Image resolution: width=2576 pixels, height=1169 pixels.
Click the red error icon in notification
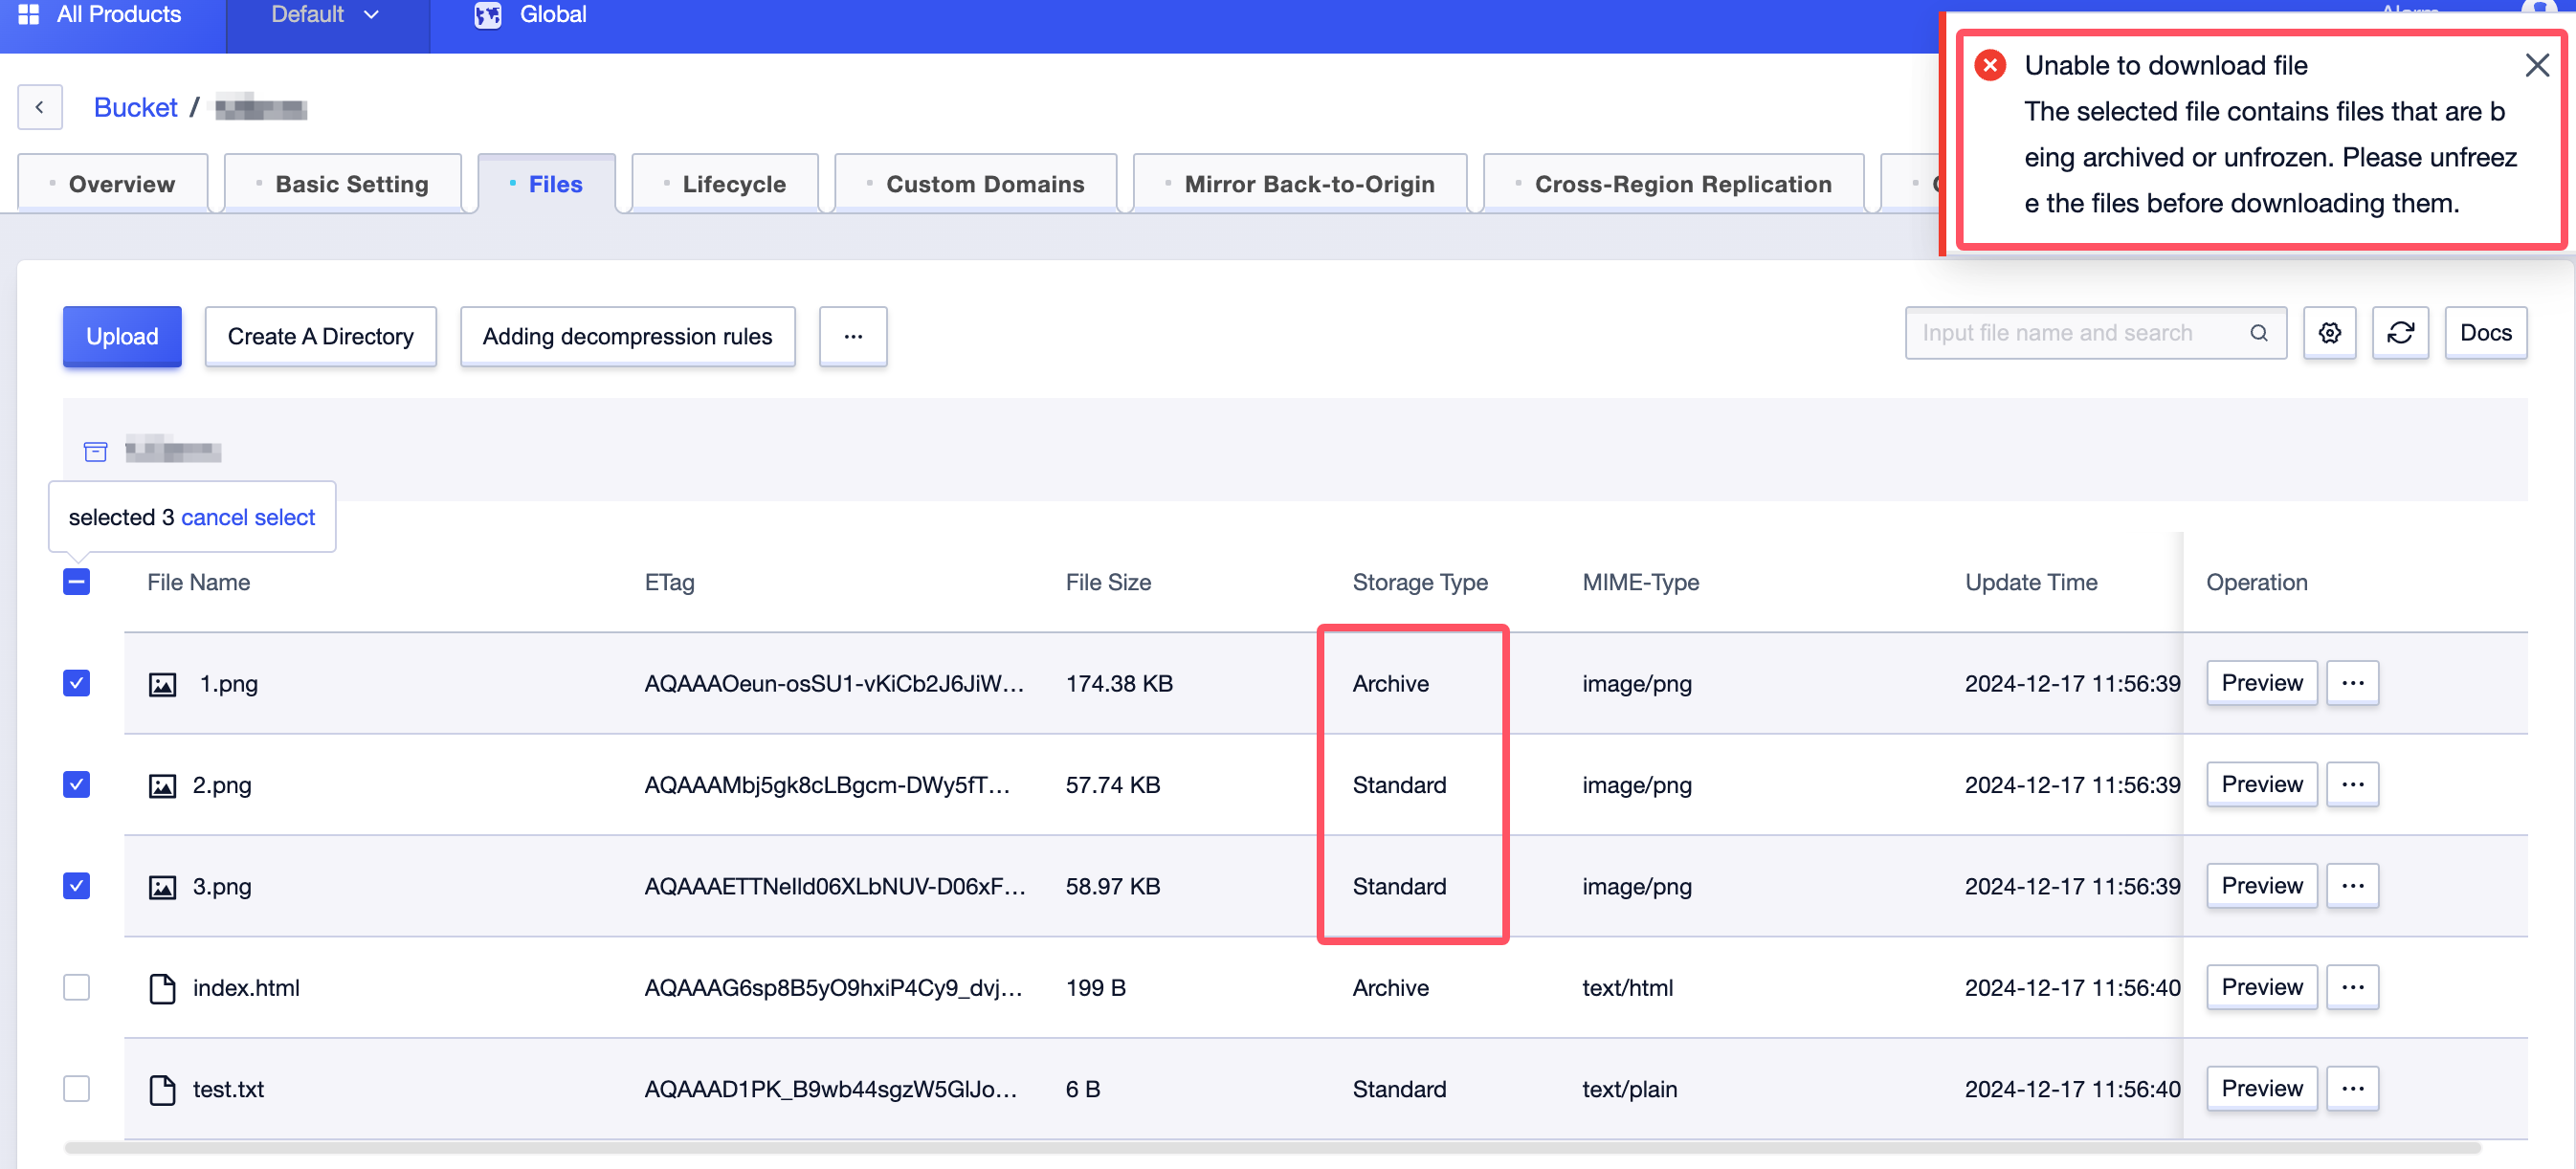tap(1990, 65)
